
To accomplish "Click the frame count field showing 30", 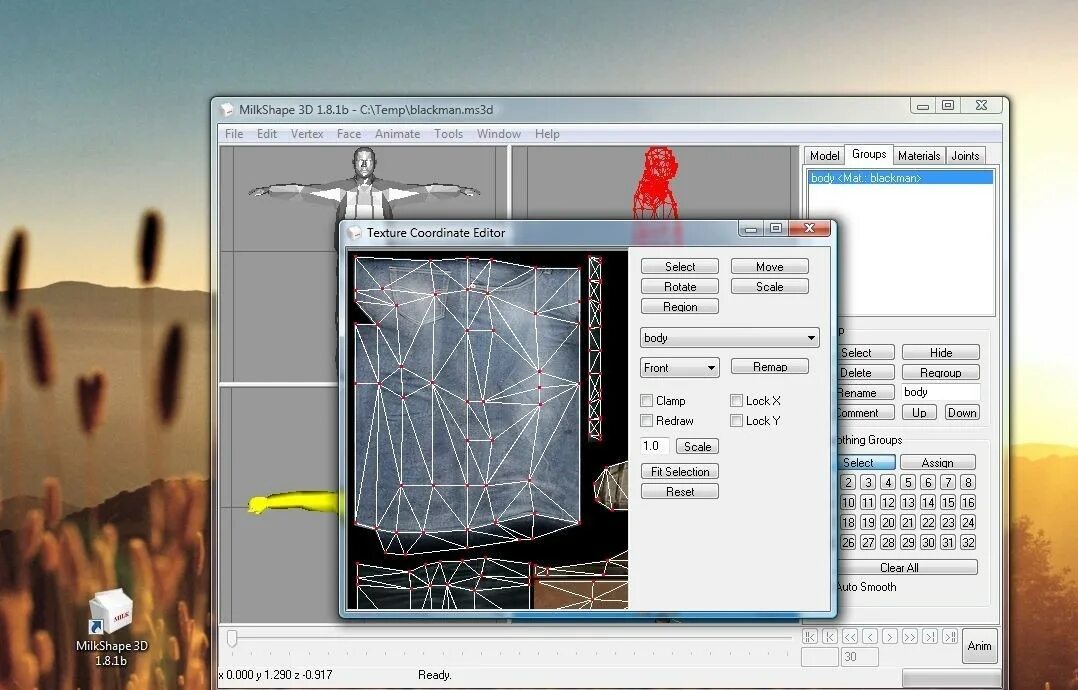I will pos(860,657).
